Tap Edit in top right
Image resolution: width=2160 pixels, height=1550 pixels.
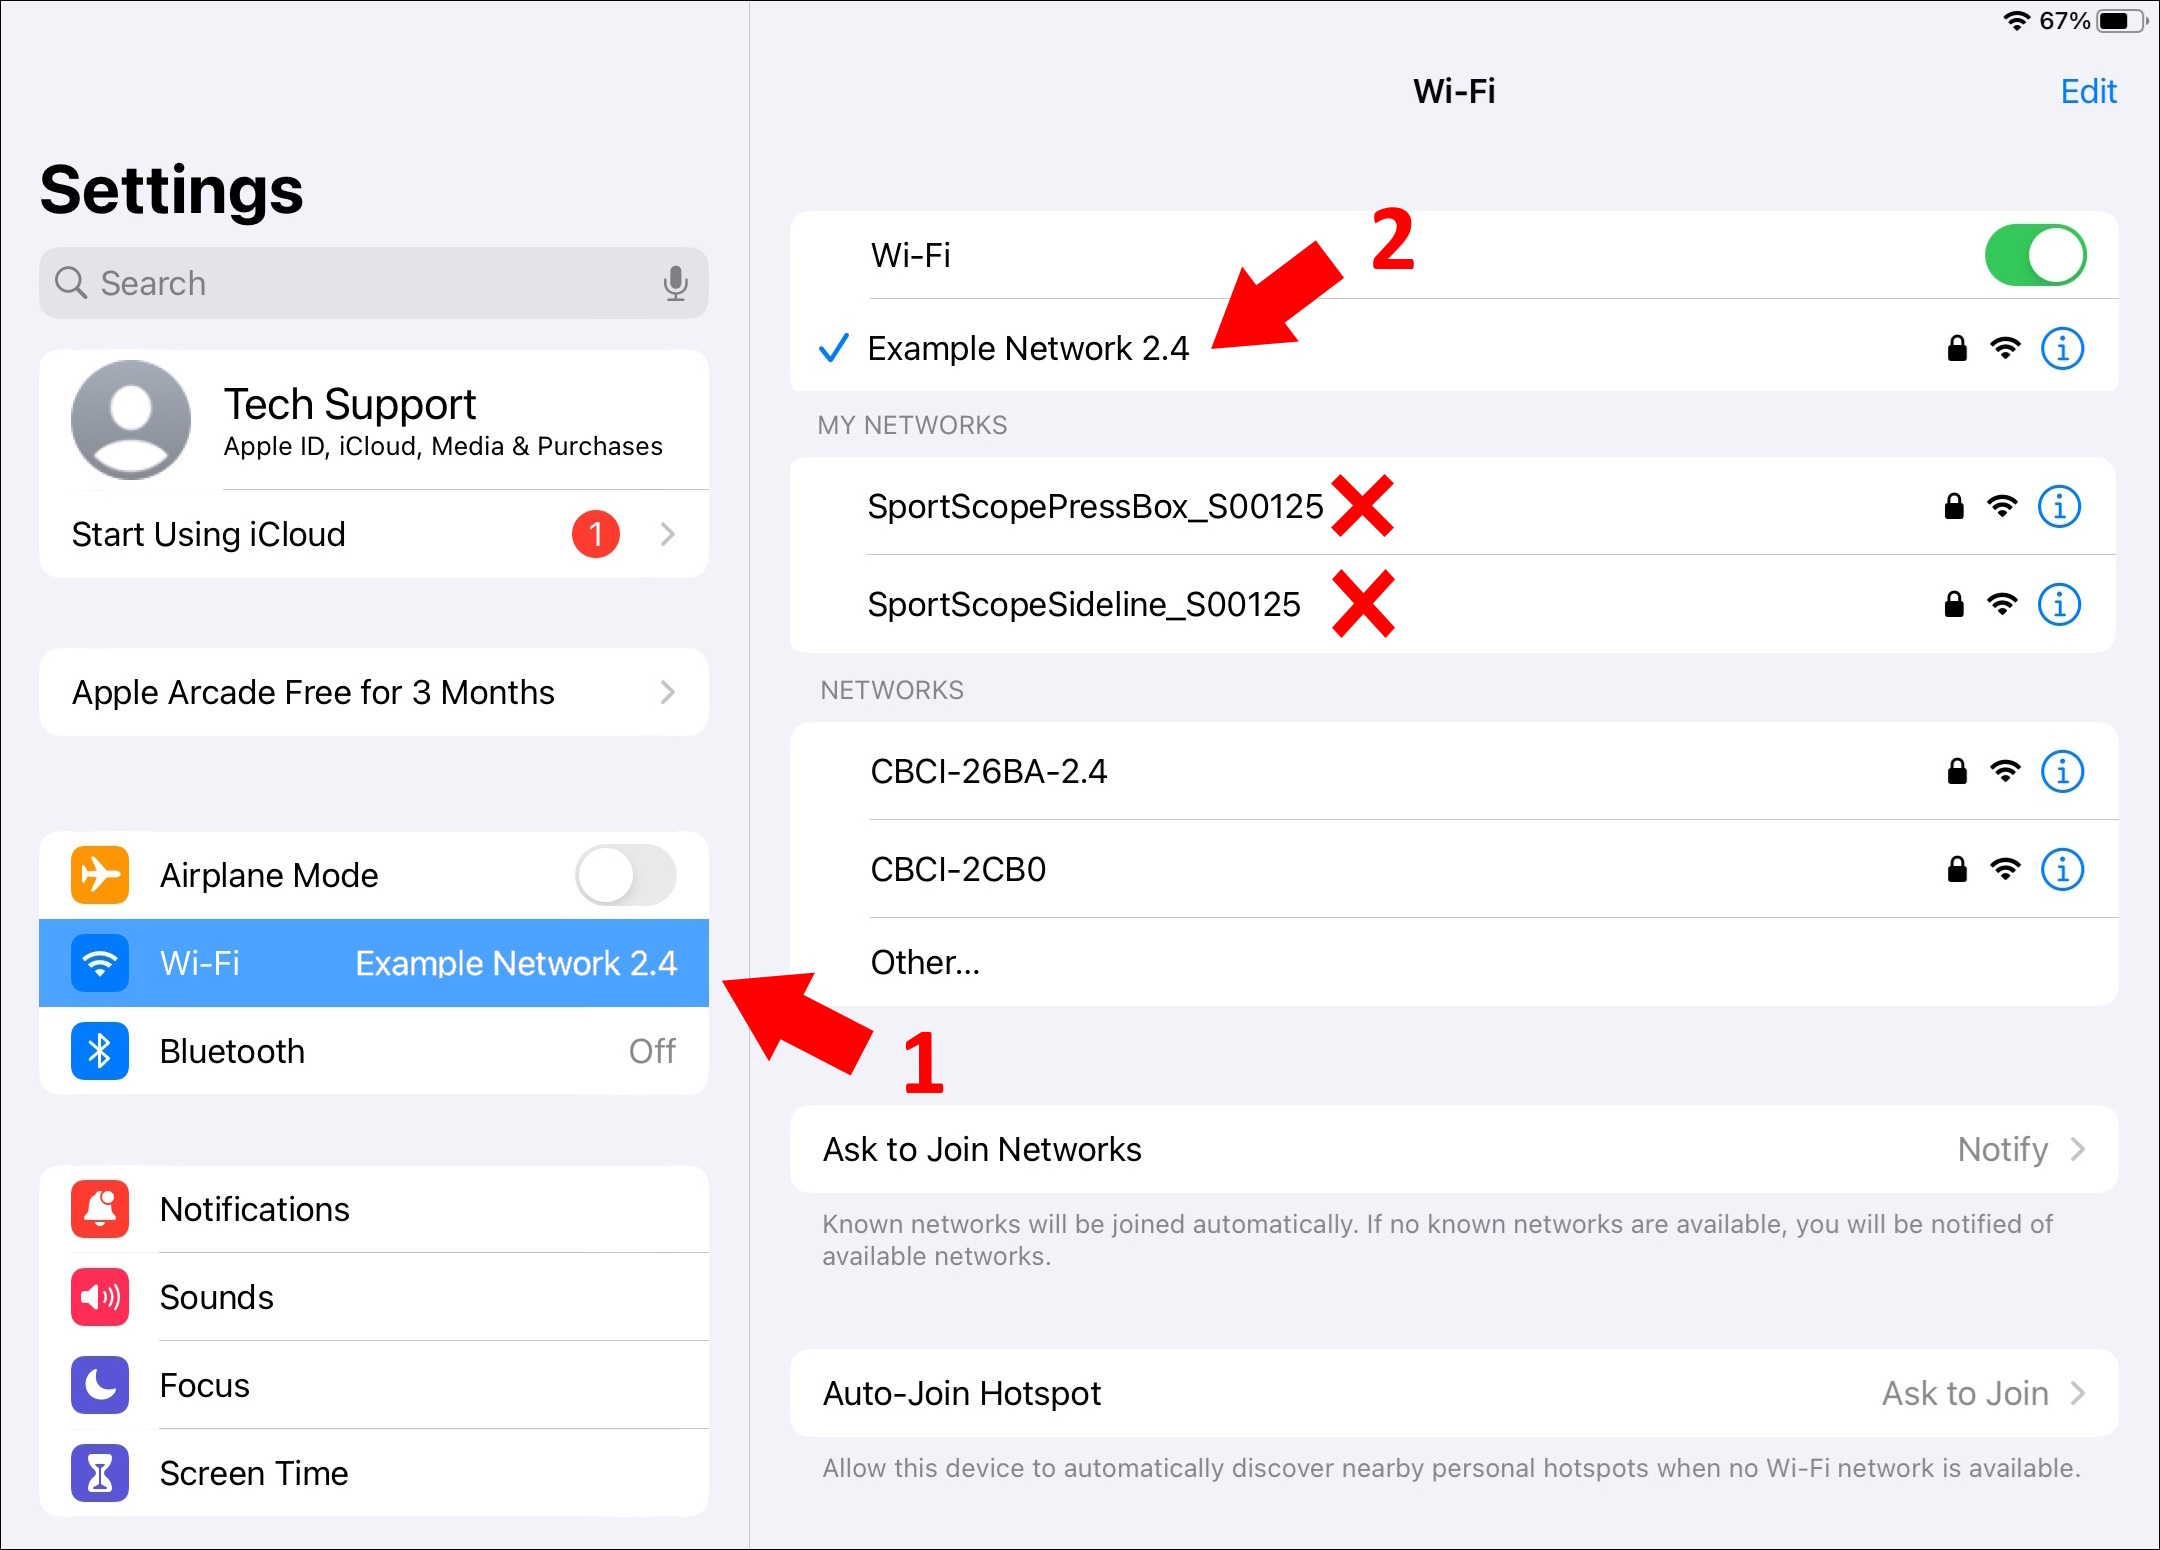tap(2087, 92)
